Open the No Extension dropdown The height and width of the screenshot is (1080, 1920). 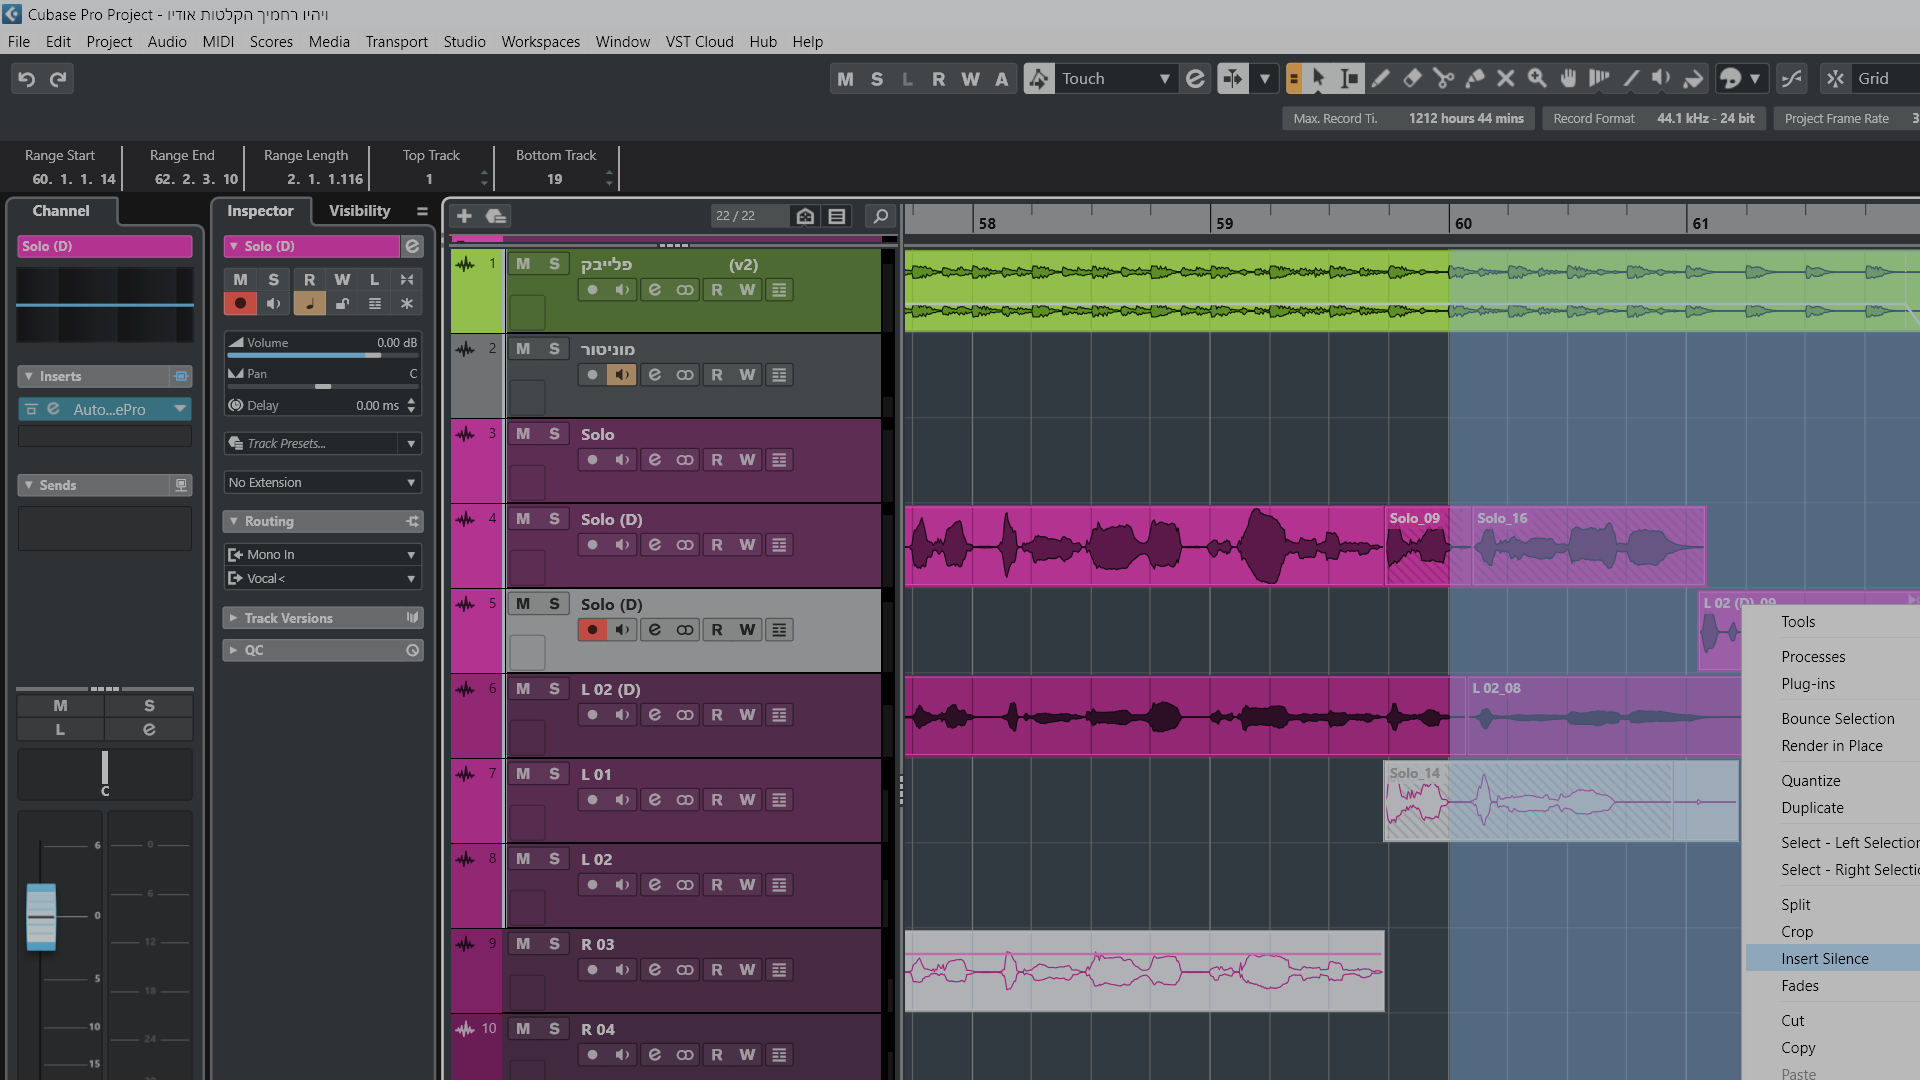coord(323,482)
